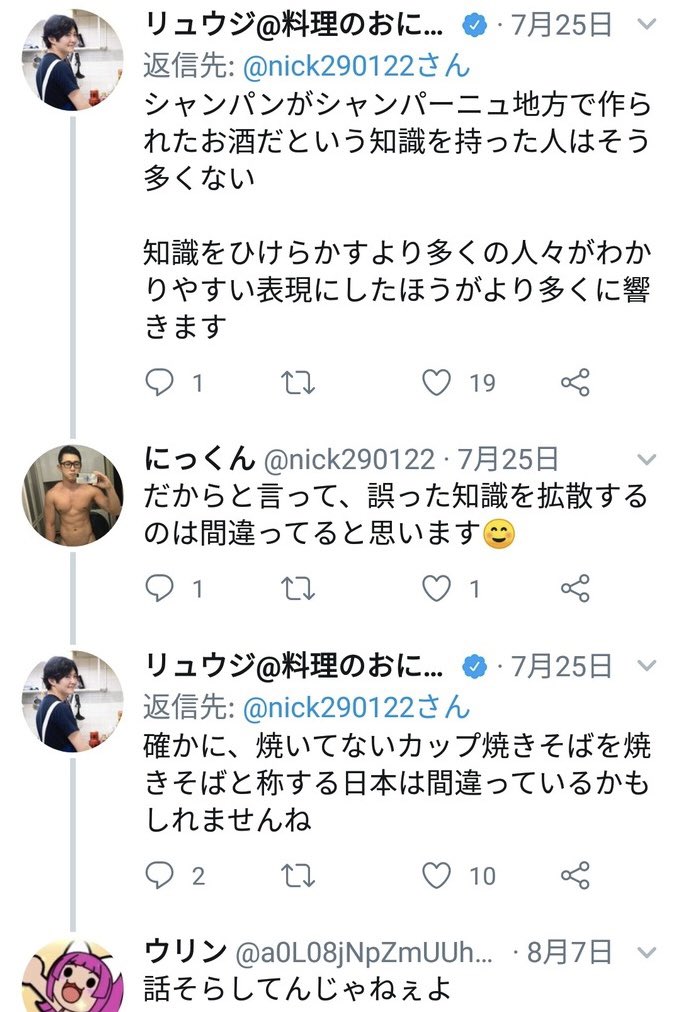The image size is (678, 1012).
Task: Share にっくん's tweet
Action: (575, 589)
